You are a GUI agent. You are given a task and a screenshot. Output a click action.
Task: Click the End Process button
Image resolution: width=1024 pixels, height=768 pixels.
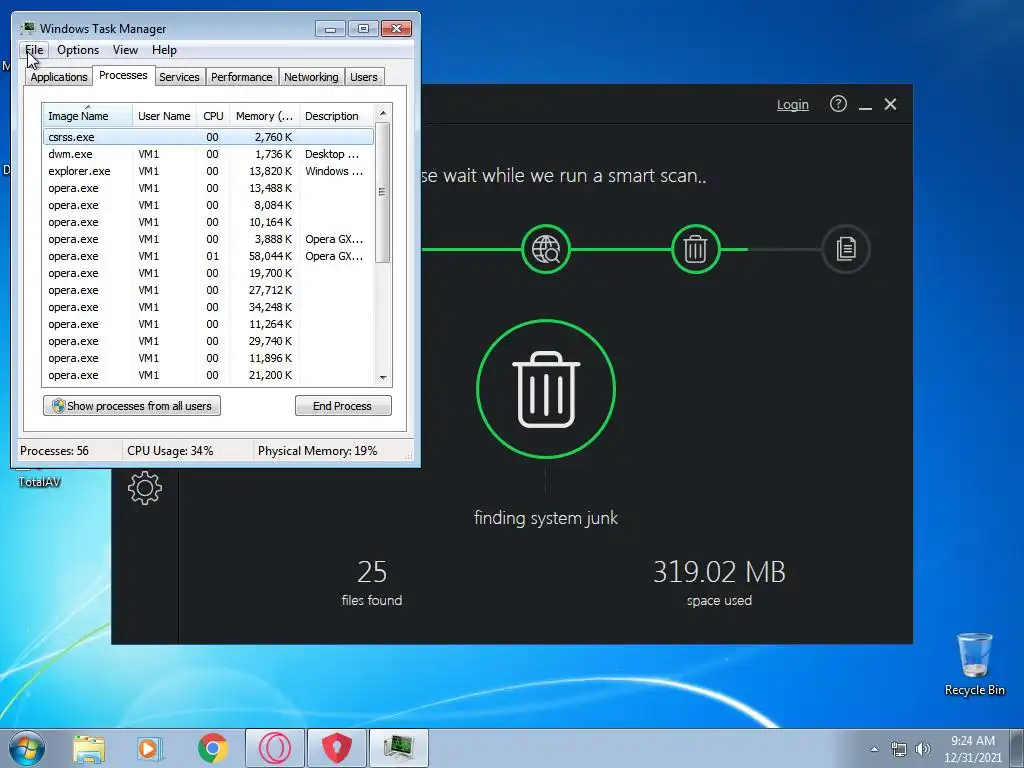click(x=343, y=406)
